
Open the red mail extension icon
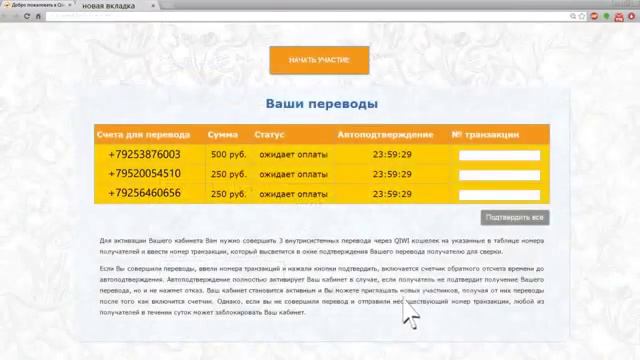[x=619, y=16]
